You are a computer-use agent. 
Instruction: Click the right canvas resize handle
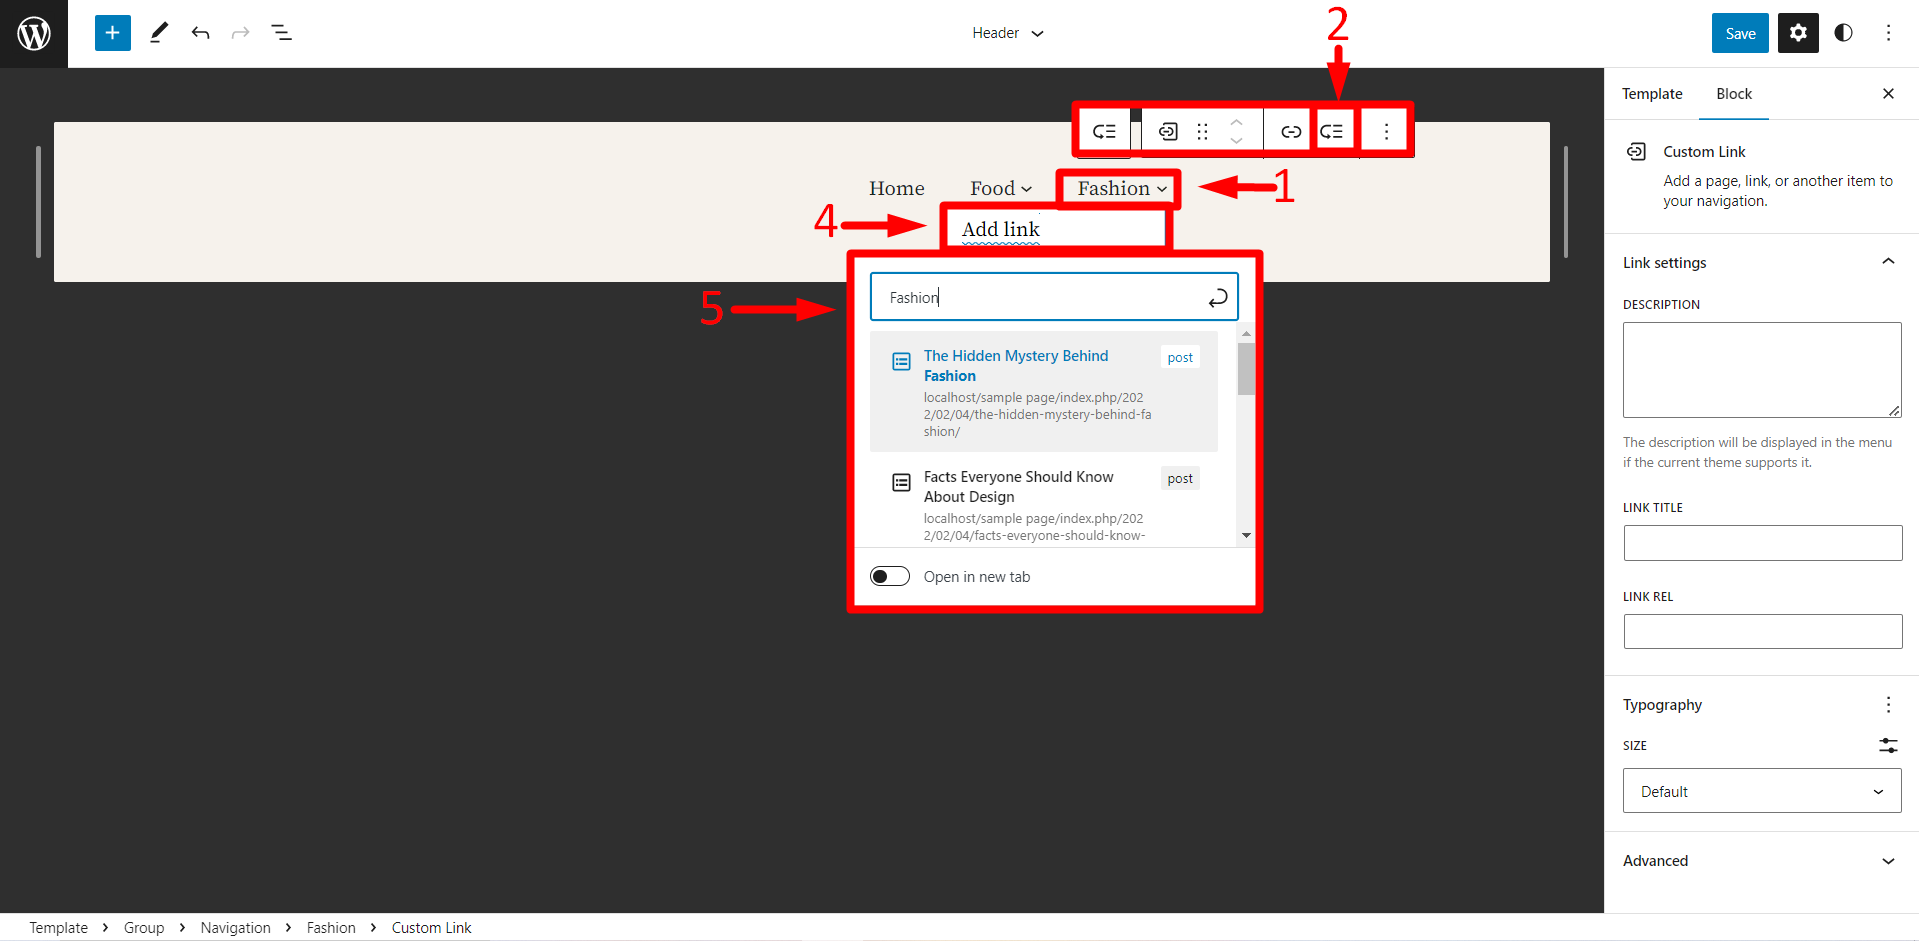tap(1566, 202)
